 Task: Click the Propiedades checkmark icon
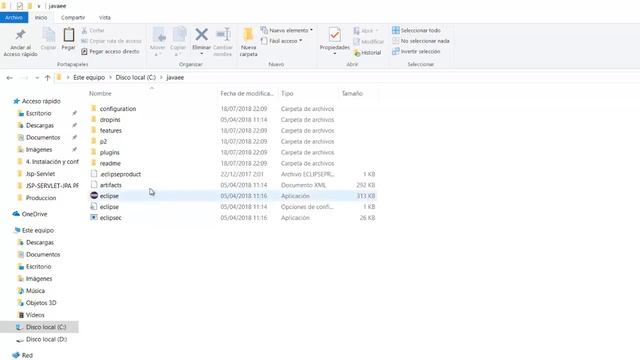[x=335, y=35]
